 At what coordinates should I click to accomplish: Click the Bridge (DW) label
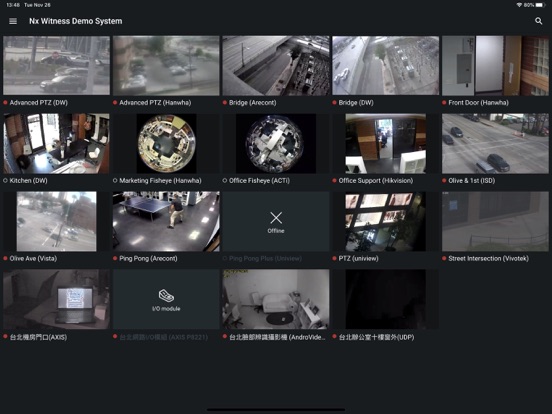(x=356, y=103)
